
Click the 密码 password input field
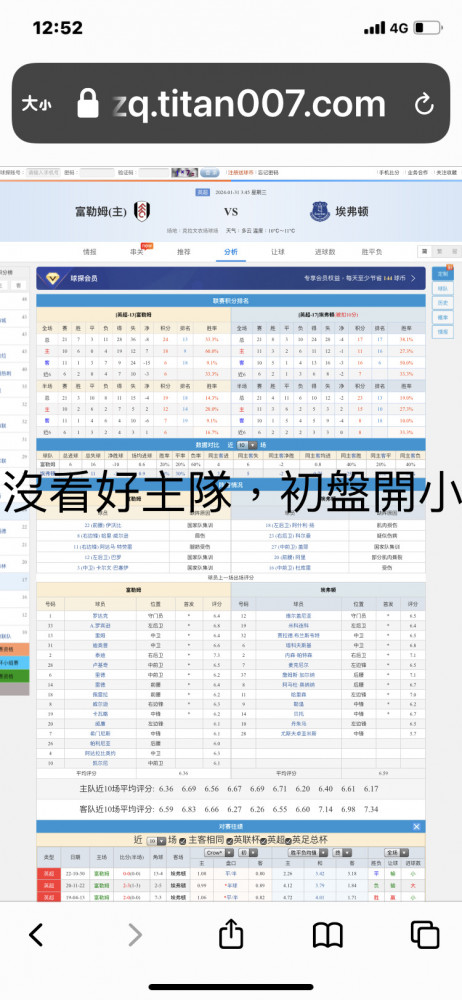[98, 173]
